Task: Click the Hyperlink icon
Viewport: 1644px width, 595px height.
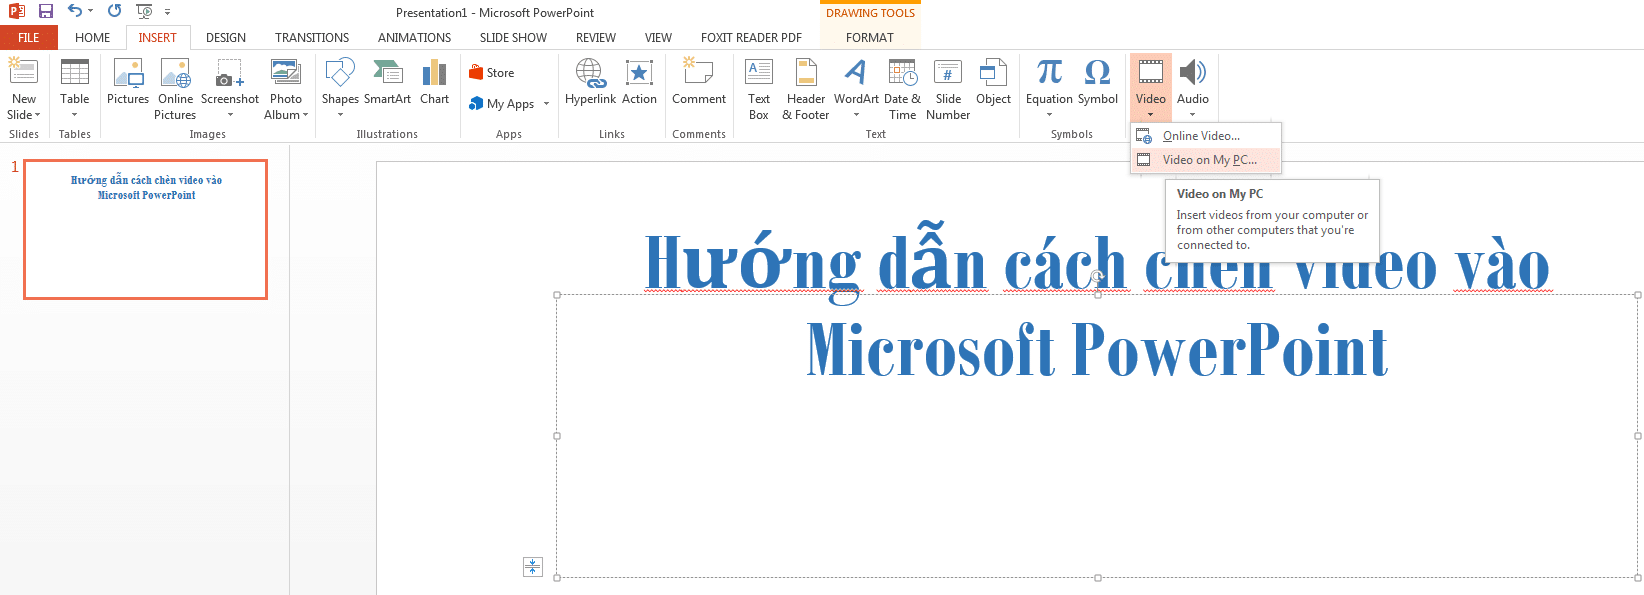Action: click(x=590, y=73)
